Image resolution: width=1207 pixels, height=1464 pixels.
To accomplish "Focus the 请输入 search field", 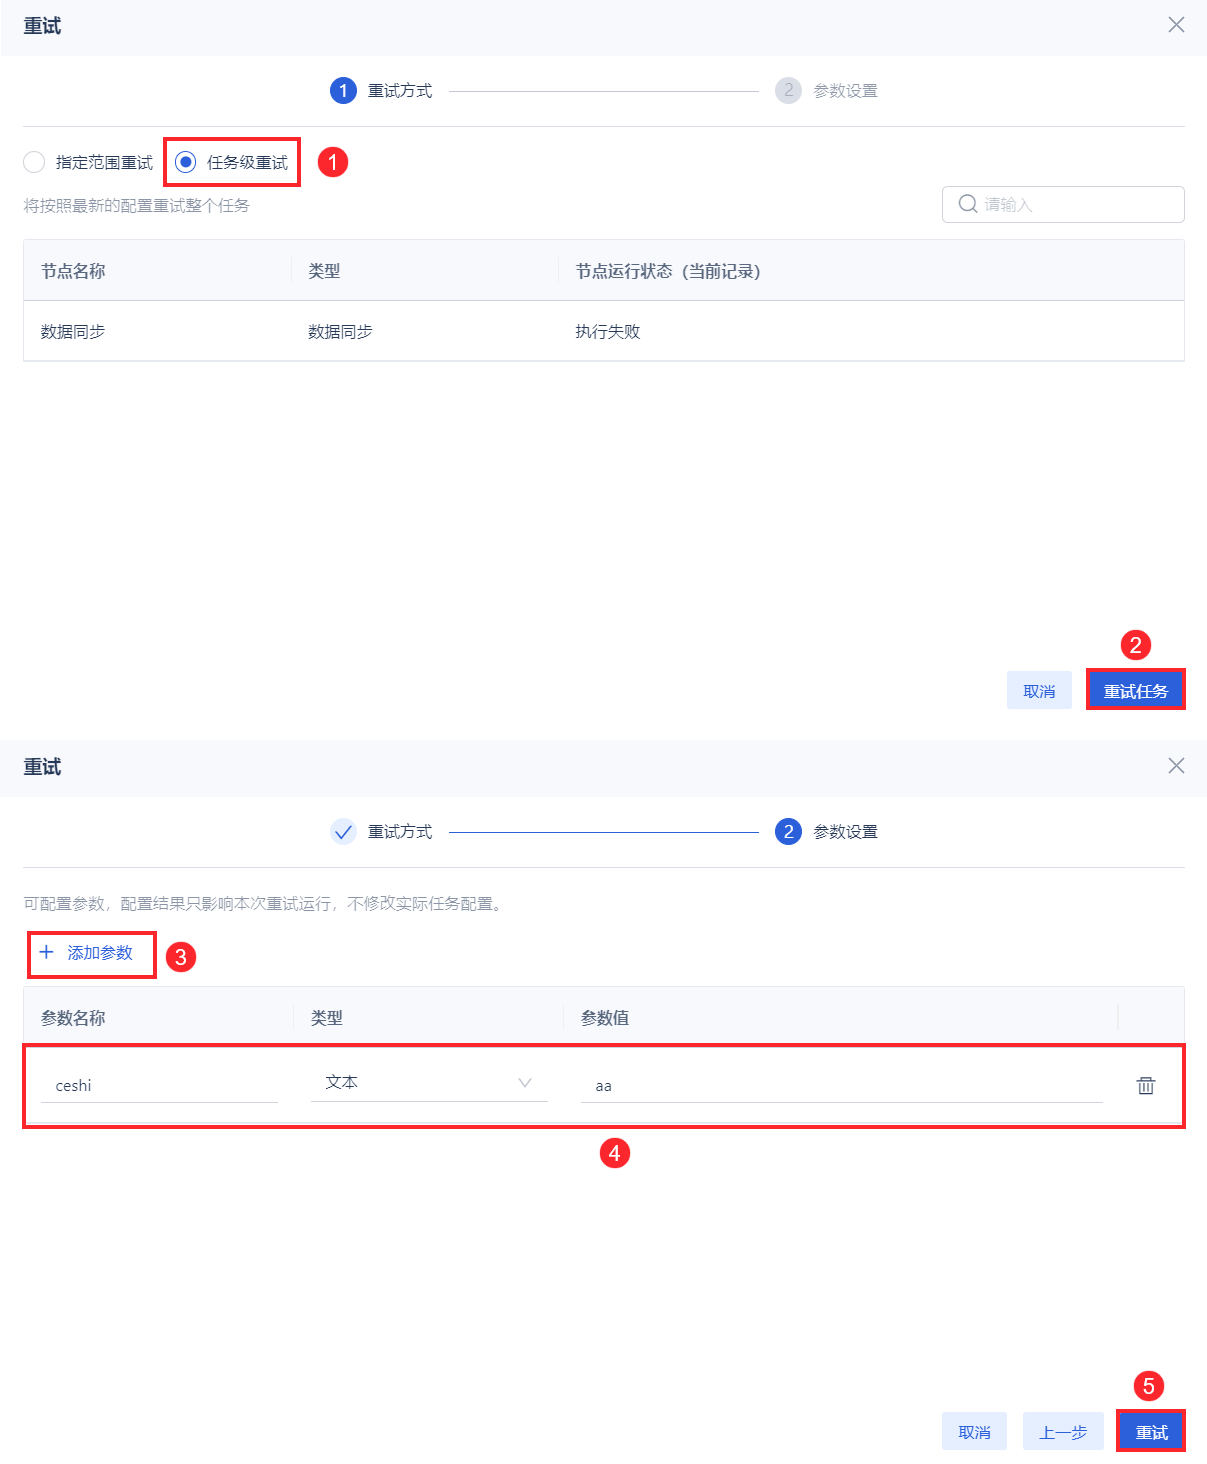I will click(x=1063, y=204).
